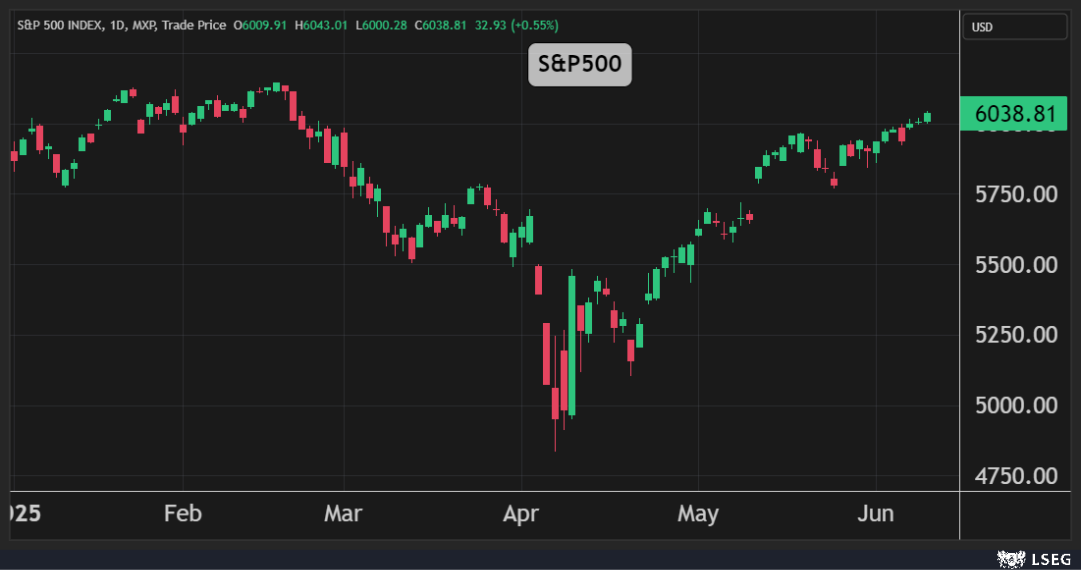
Task: Click the lowest April candle with long wick
Action: point(555,403)
